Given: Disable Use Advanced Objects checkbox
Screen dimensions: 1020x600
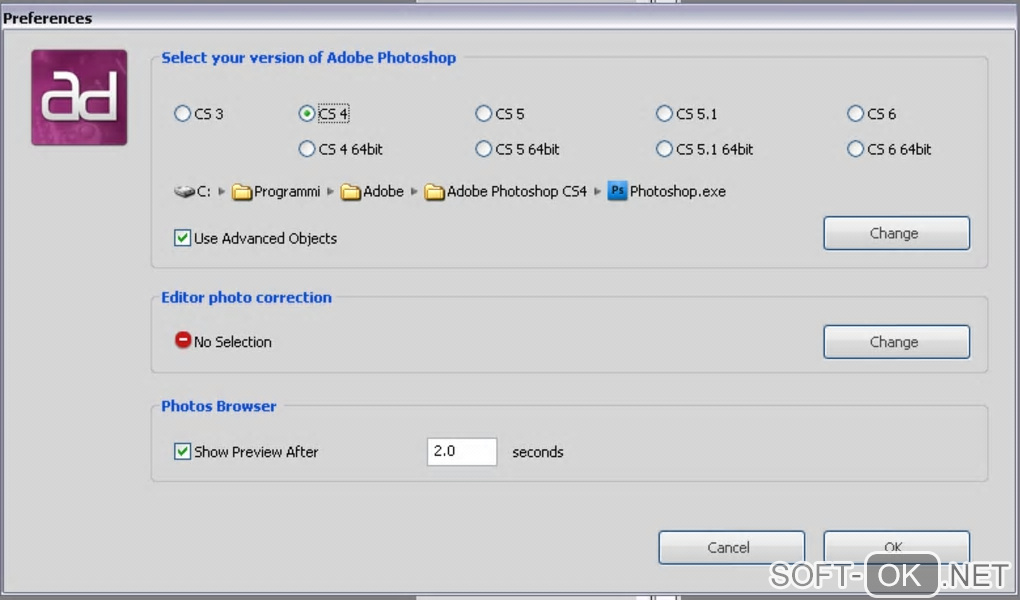Looking at the screenshot, I should [x=183, y=238].
